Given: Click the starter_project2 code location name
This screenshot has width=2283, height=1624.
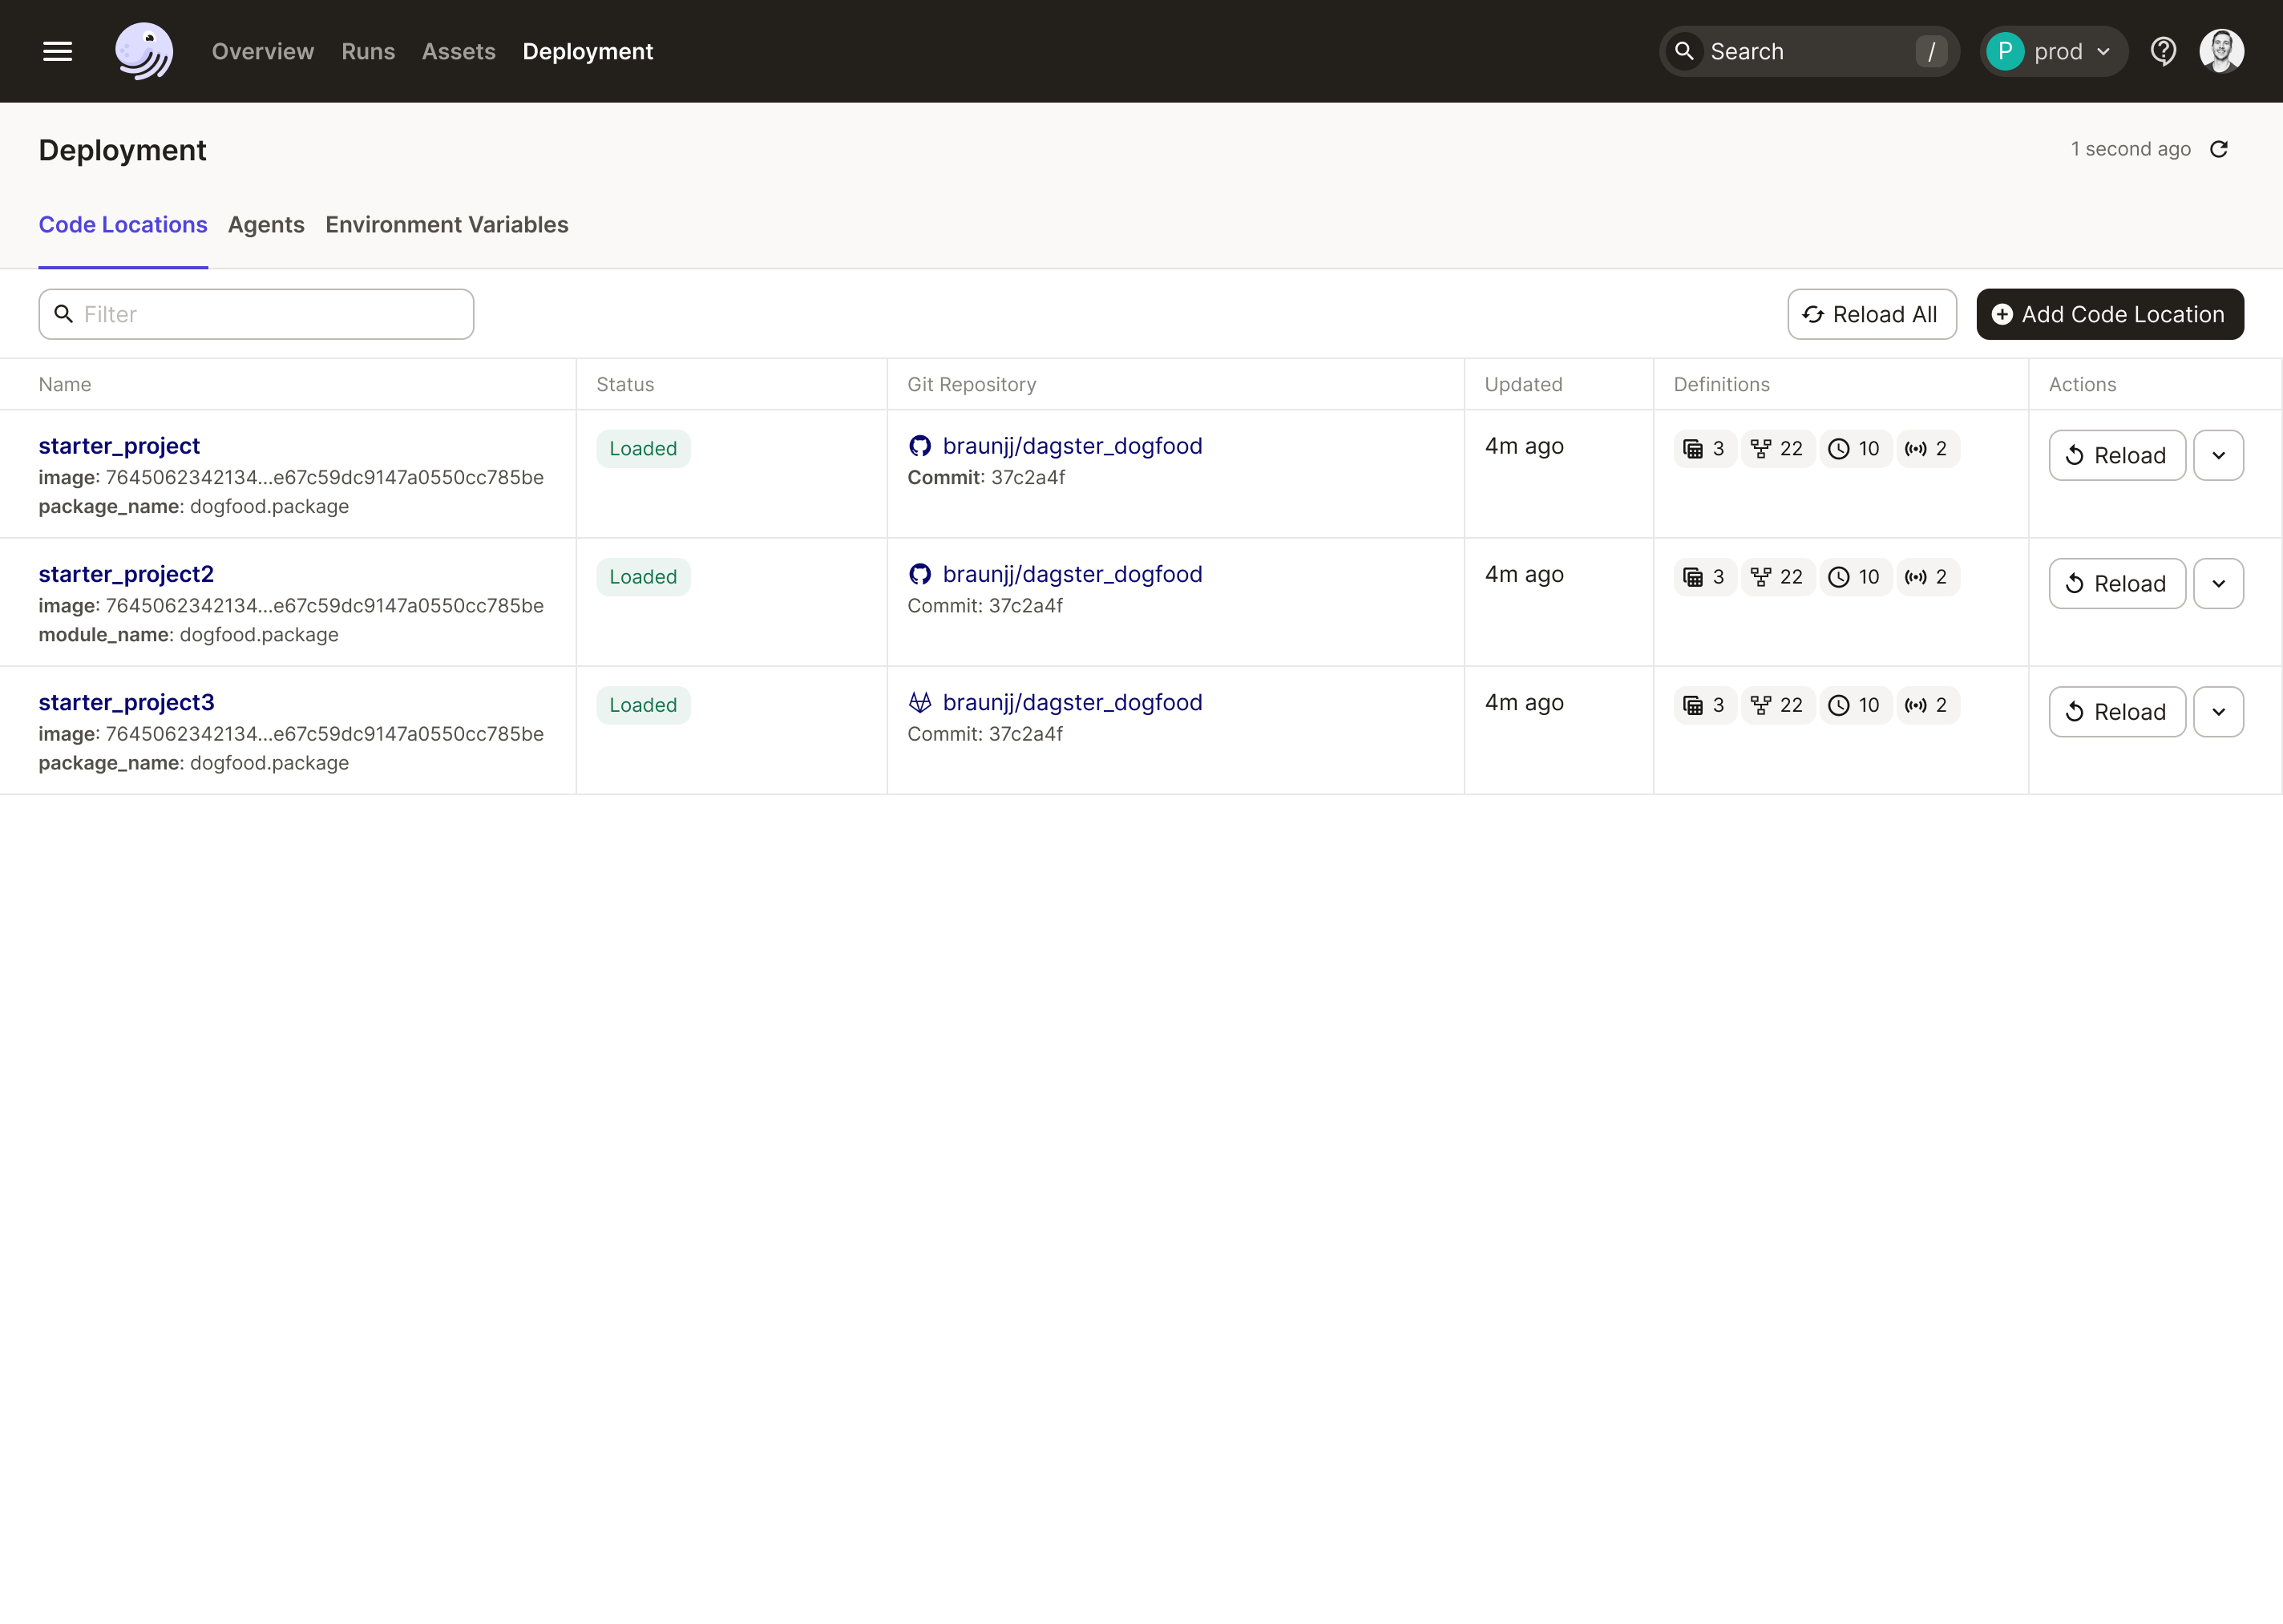Looking at the screenshot, I should tap(126, 574).
